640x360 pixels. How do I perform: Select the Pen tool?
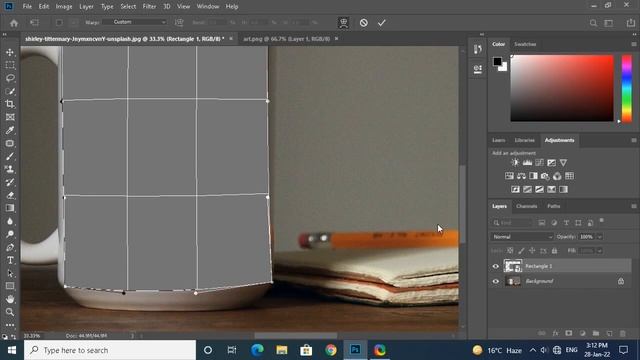coord(10,247)
